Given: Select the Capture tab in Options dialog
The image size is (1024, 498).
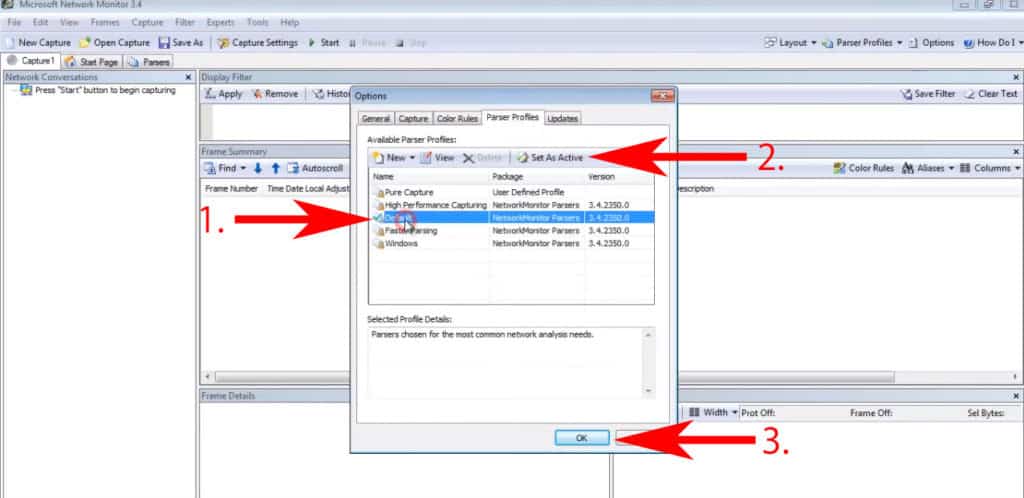Looking at the screenshot, I should coord(413,119).
